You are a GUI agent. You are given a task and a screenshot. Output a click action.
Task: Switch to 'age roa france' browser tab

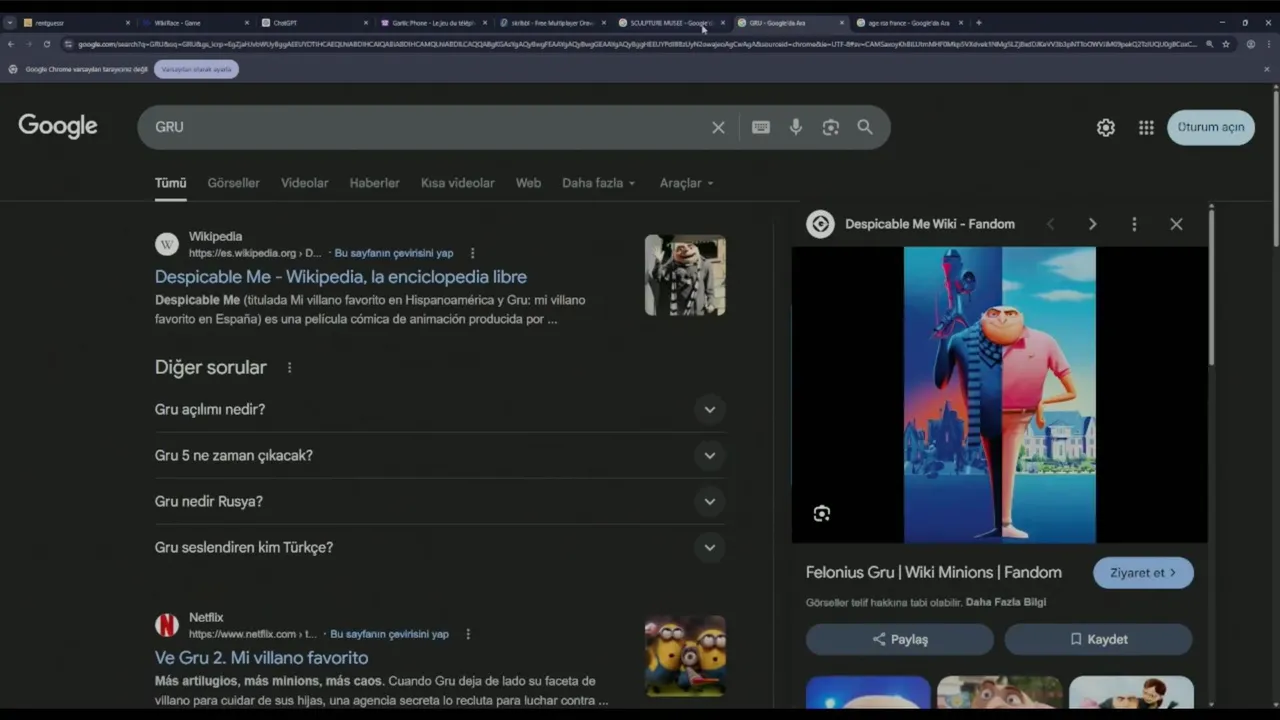pos(908,22)
